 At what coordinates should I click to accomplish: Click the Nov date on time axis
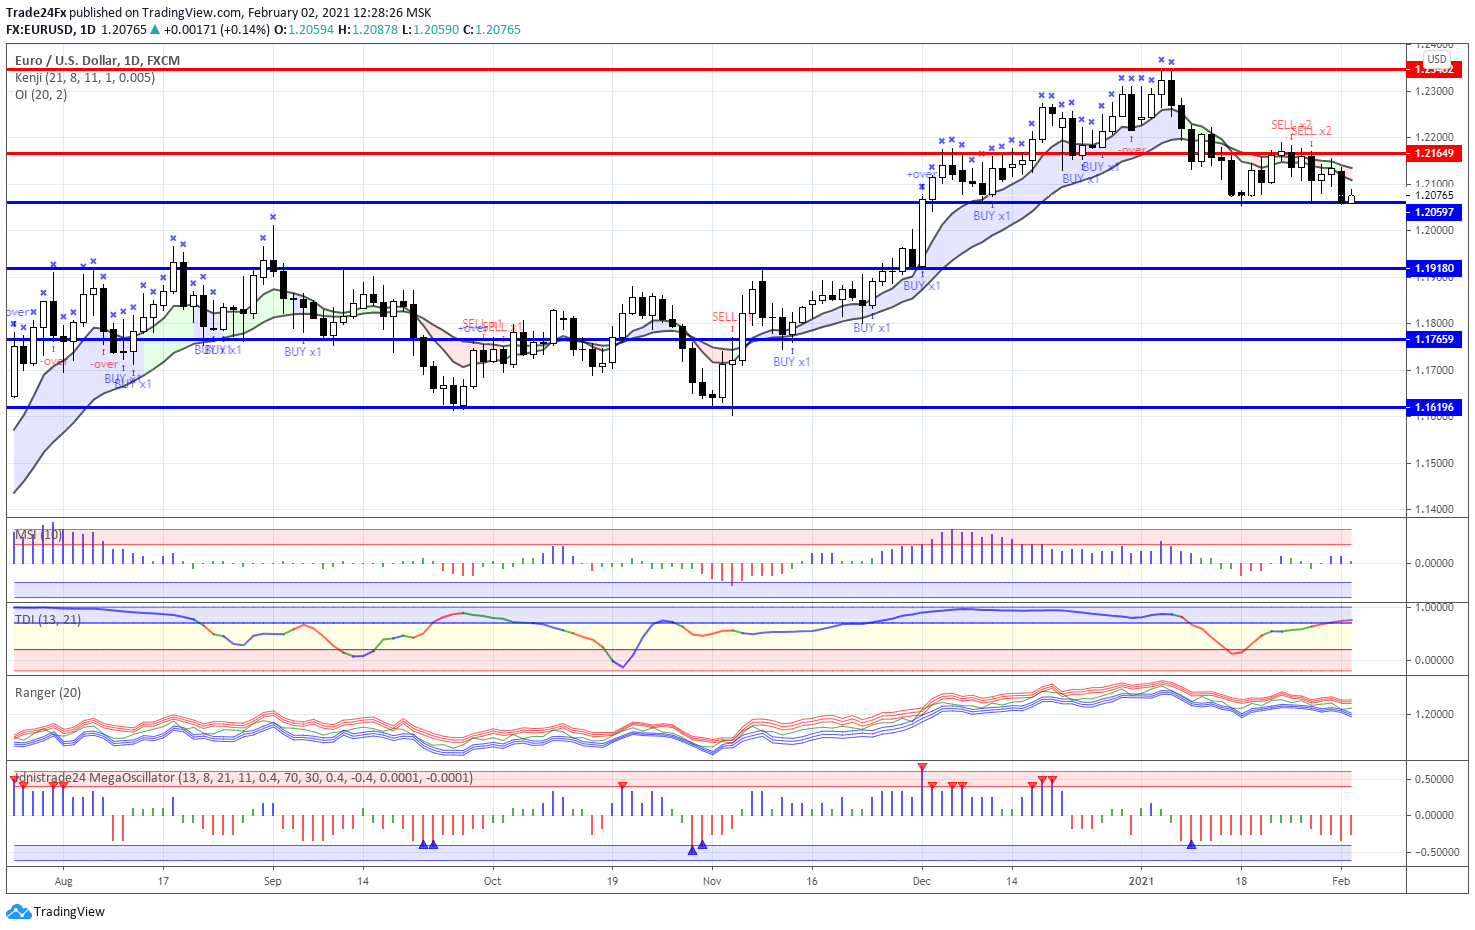click(x=712, y=881)
